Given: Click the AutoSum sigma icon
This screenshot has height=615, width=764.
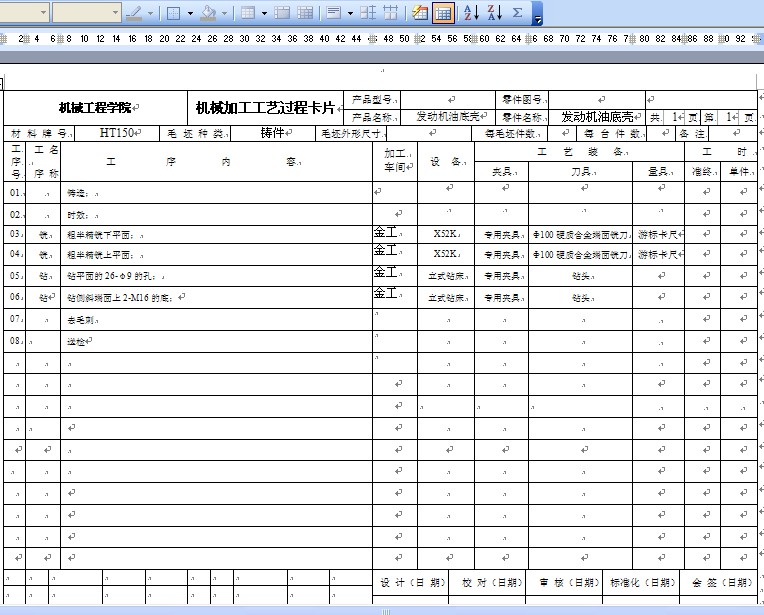Looking at the screenshot, I should (x=517, y=13).
